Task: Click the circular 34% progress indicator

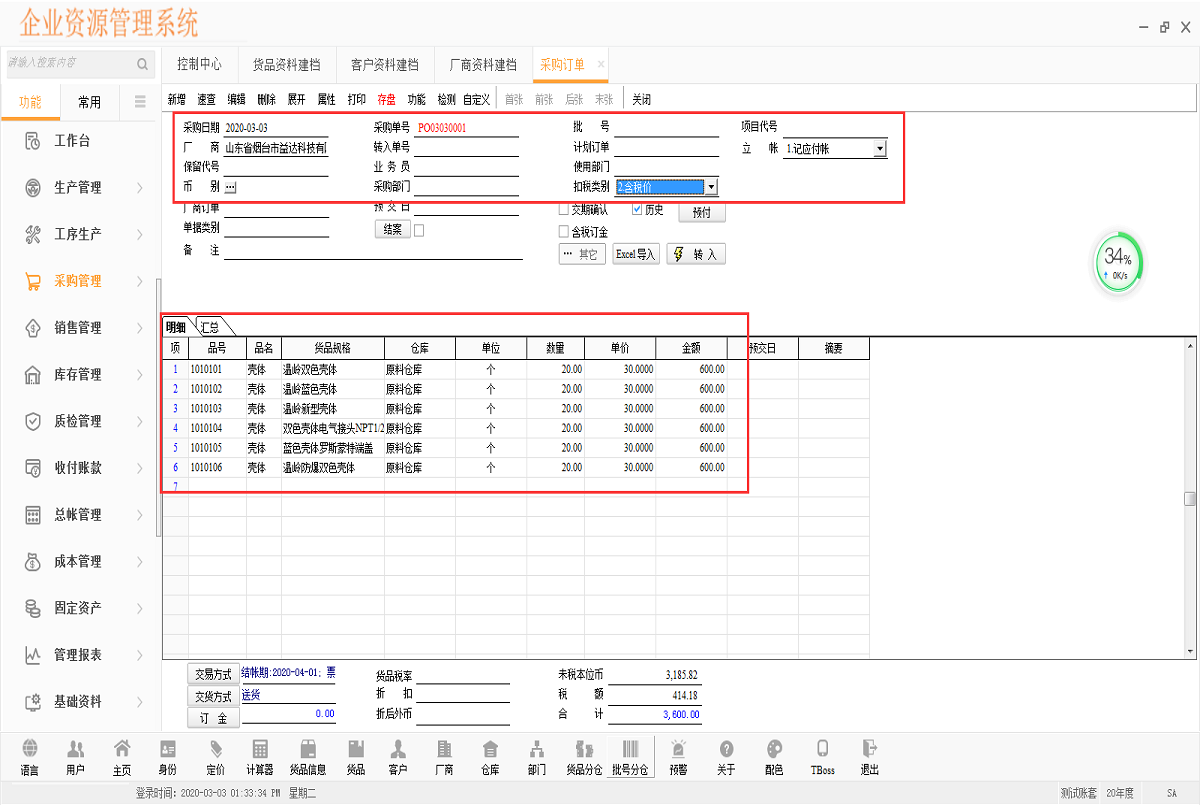Action: click(x=1117, y=262)
